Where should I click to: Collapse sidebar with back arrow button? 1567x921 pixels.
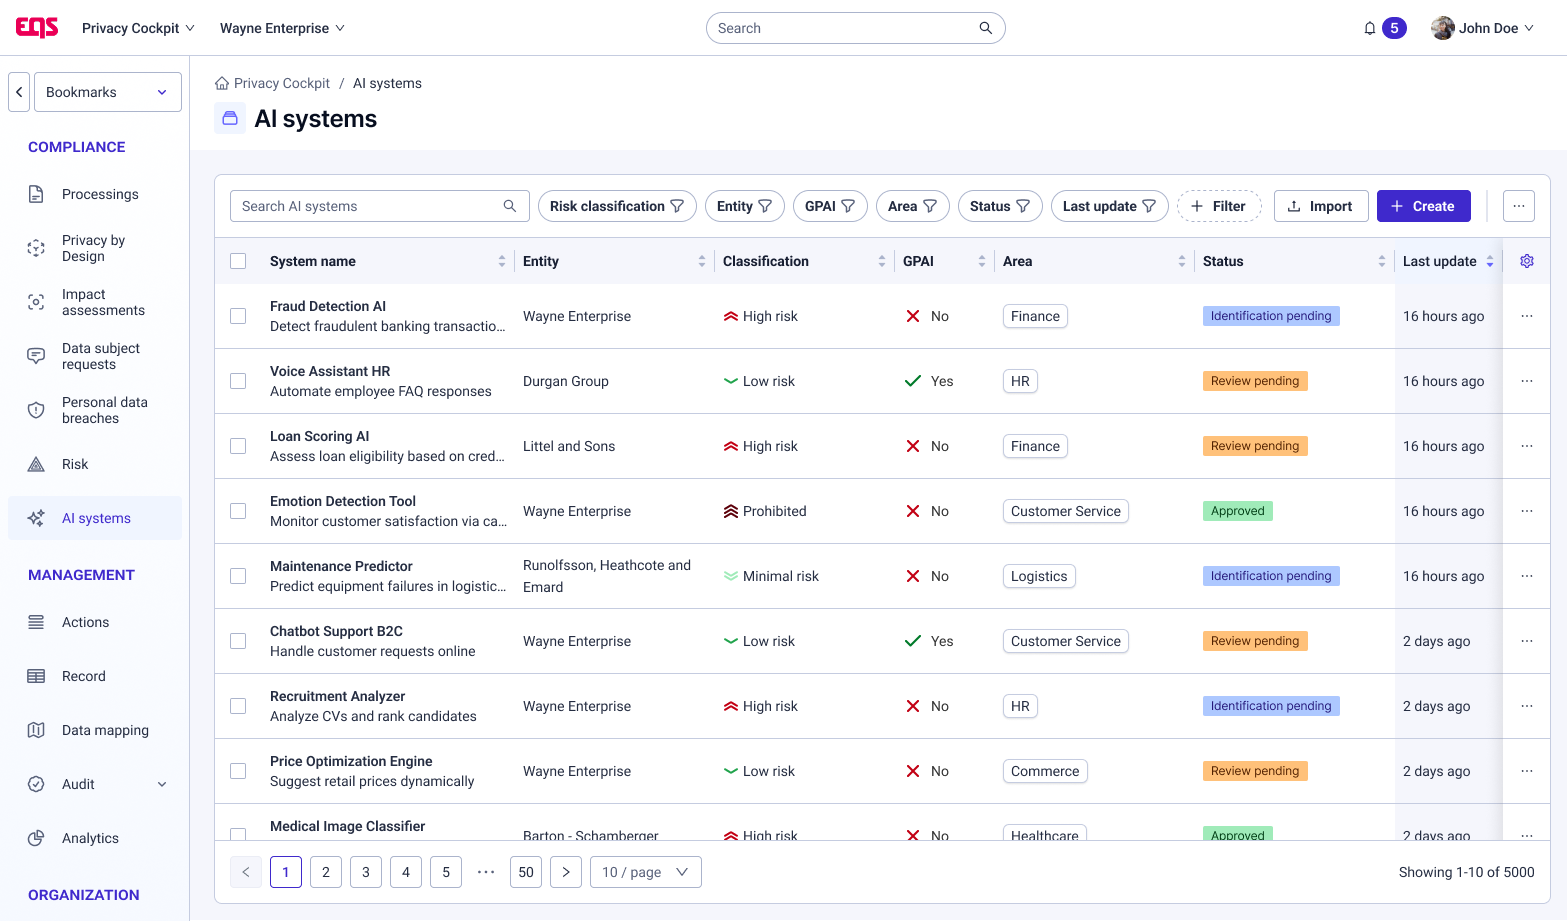point(19,92)
